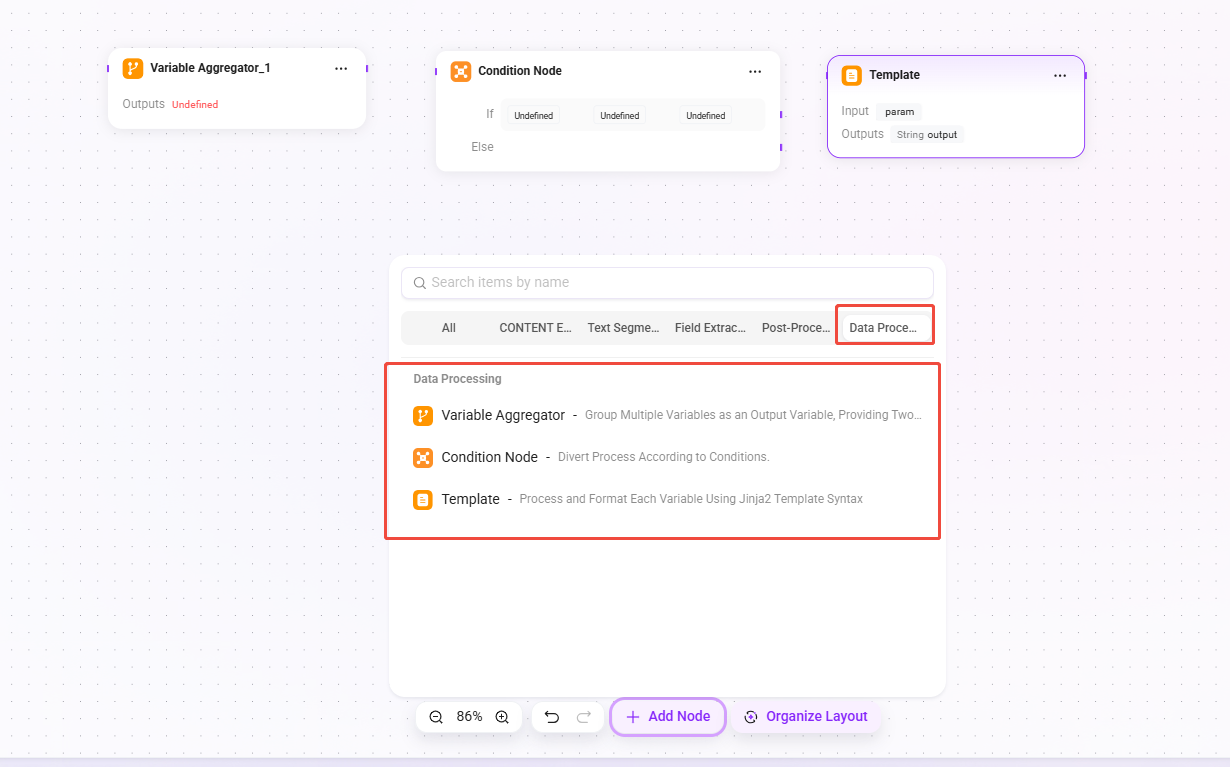Click the last Undefined field in If row

[705, 116]
